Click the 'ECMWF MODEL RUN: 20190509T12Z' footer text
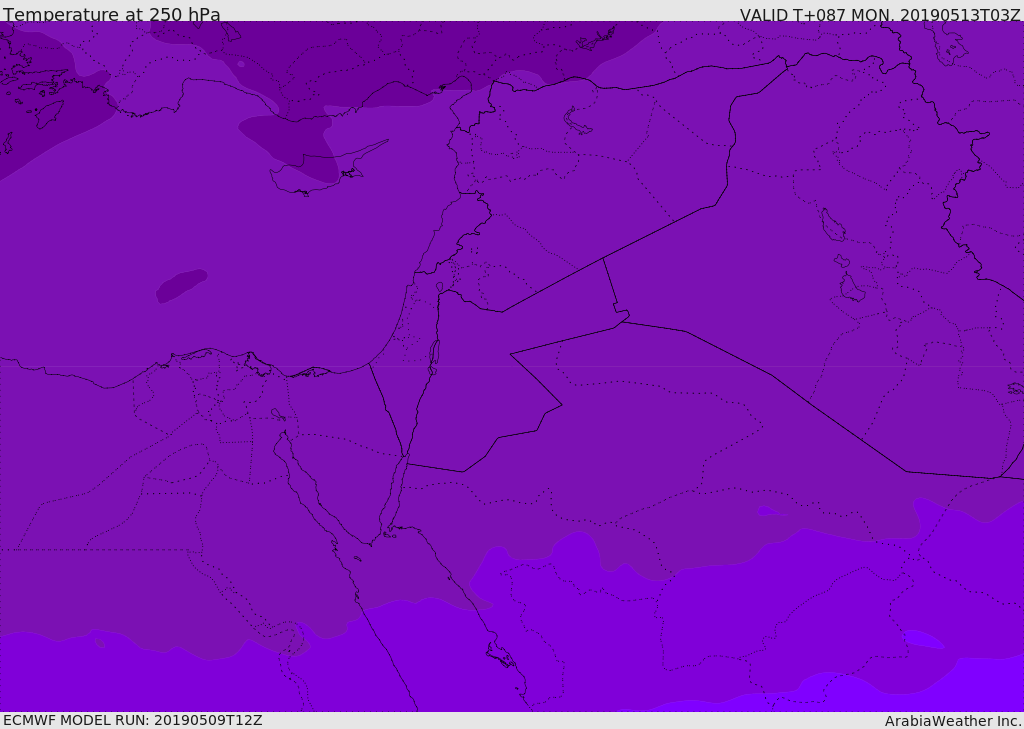 133,720
